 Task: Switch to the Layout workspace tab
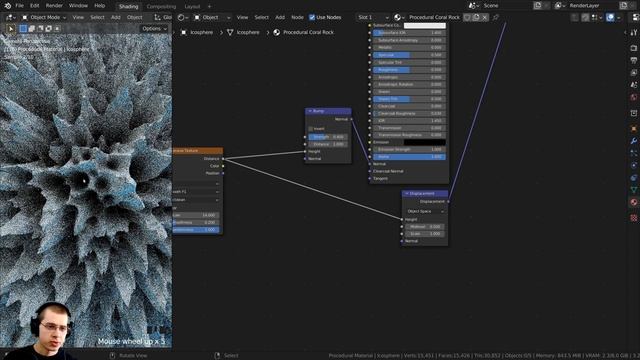pos(192,7)
